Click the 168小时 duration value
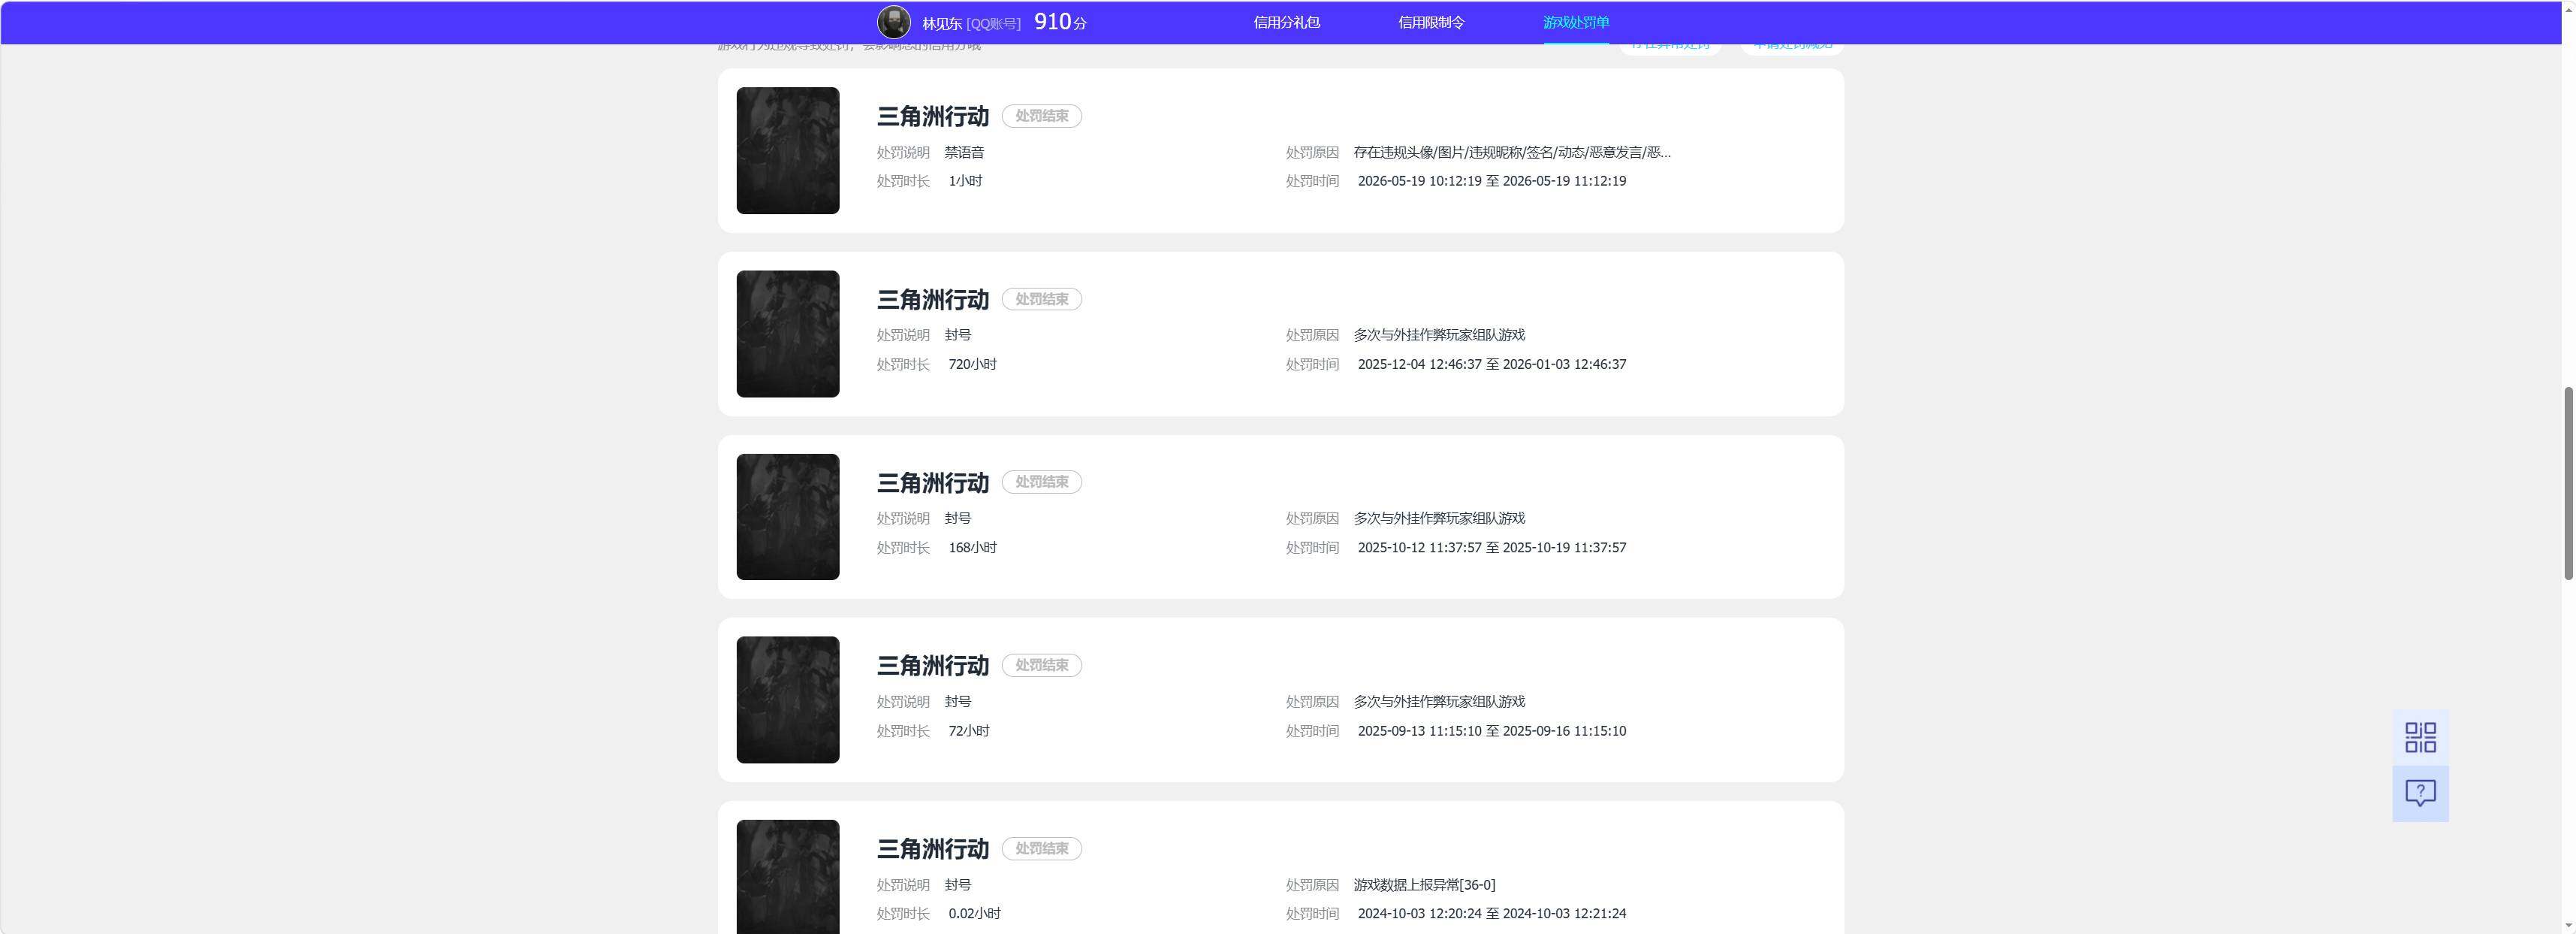 972,547
